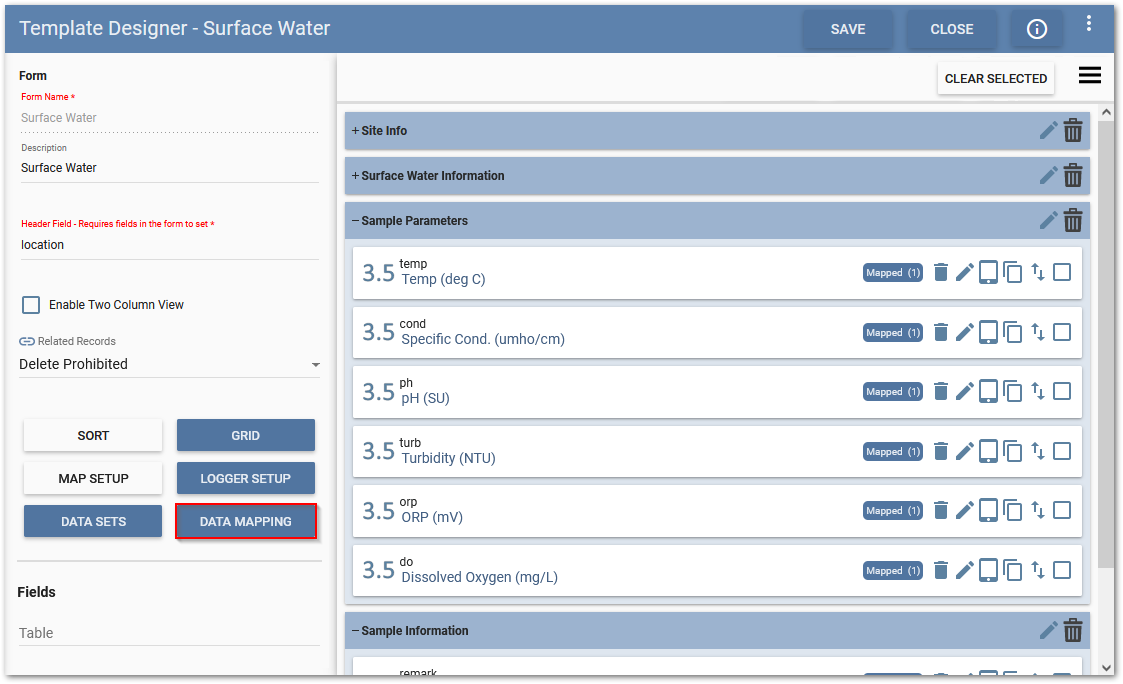Open the hamburger menu above sections

[x=1089, y=74]
